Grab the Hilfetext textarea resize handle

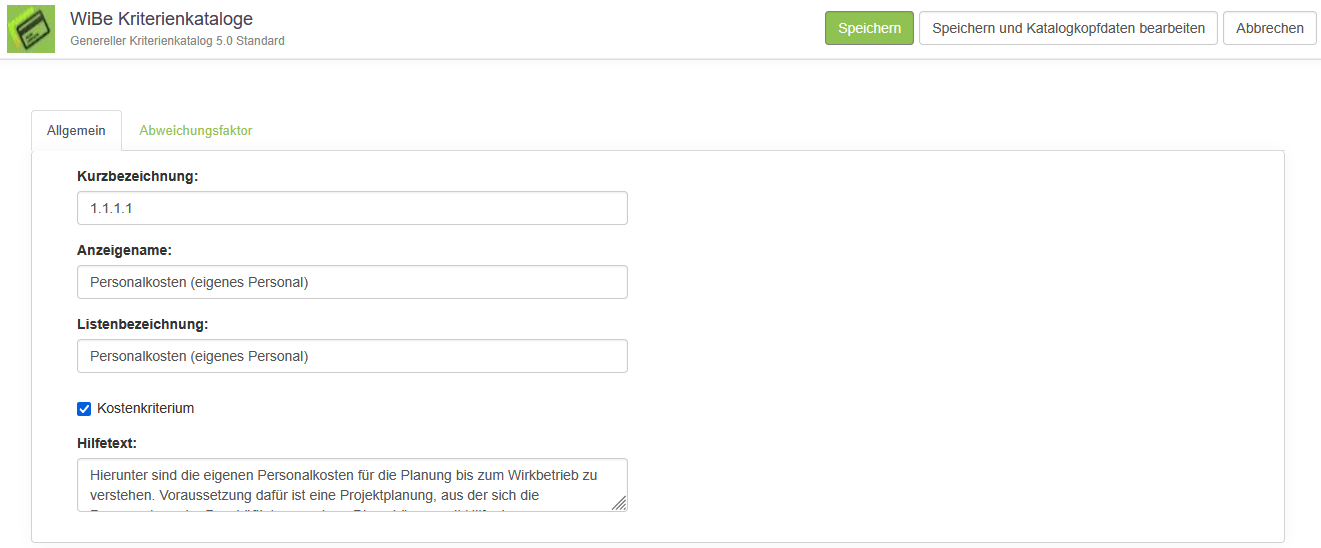click(x=620, y=503)
